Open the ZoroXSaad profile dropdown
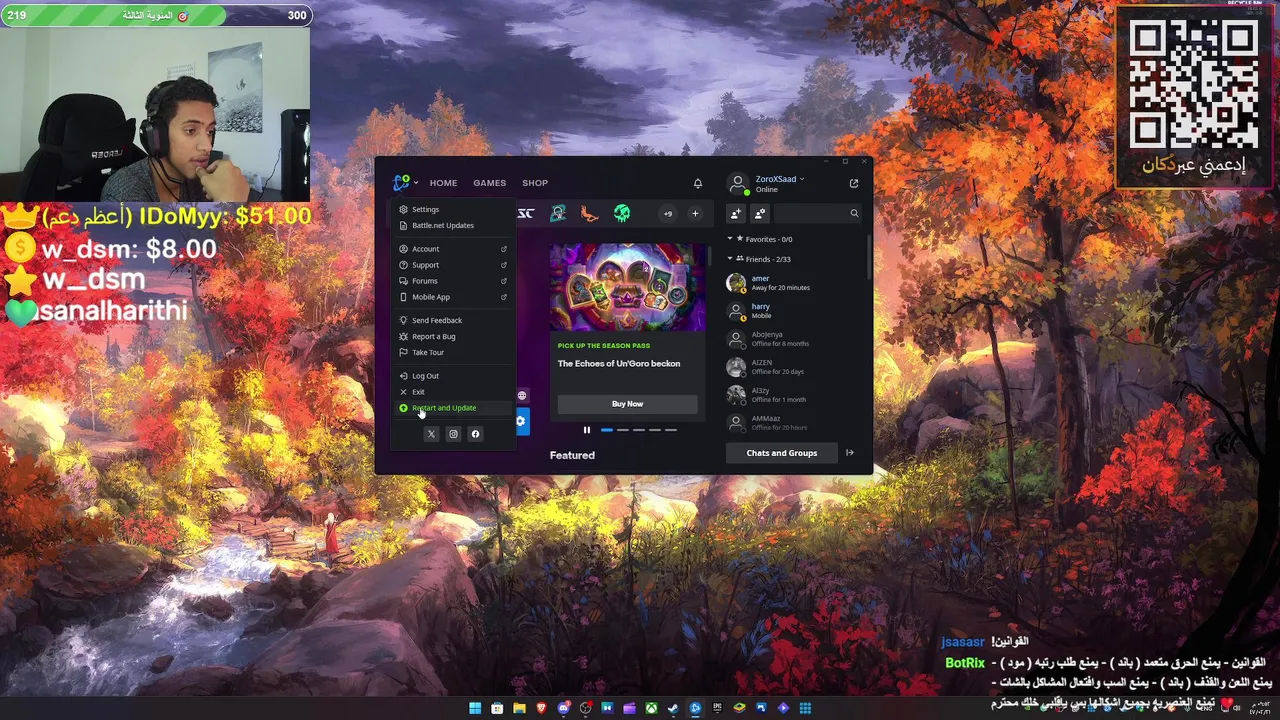The height and width of the screenshot is (720, 1280). pyautogui.click(x=780, y=179)
